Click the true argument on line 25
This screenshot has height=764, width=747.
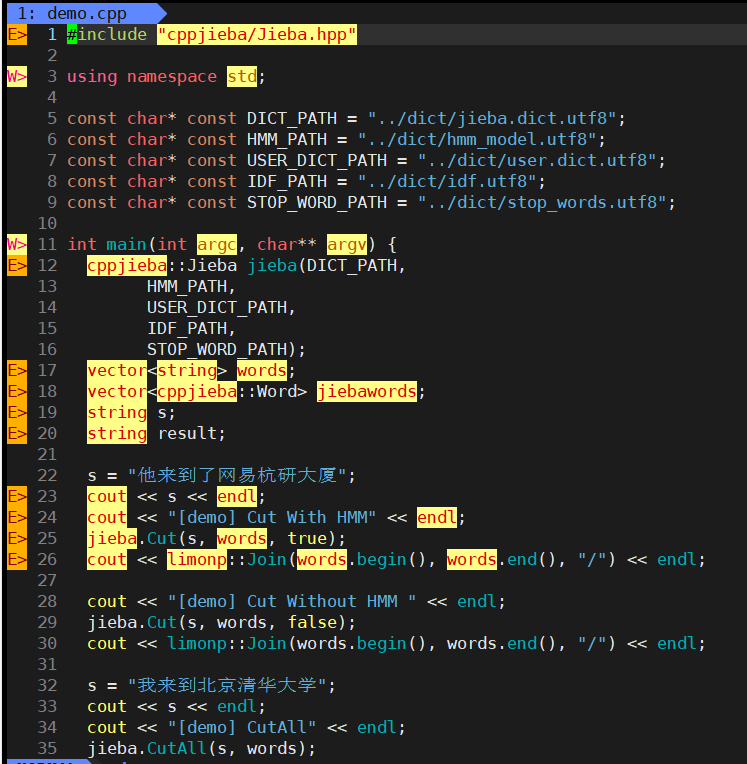(307, 538)
